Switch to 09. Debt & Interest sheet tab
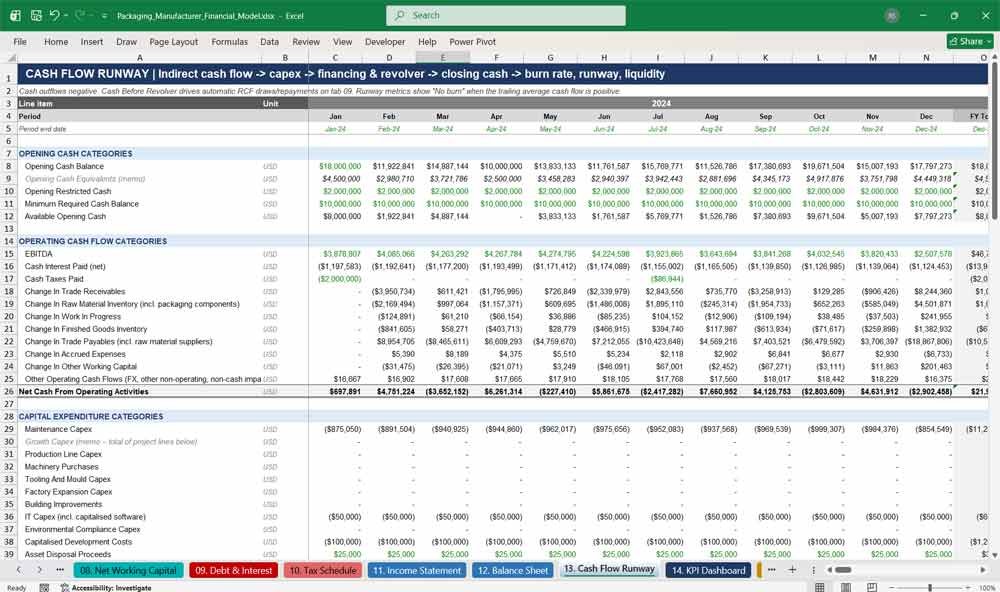The width and height of the screenshot is (1000, 592). tap(233, 570)
